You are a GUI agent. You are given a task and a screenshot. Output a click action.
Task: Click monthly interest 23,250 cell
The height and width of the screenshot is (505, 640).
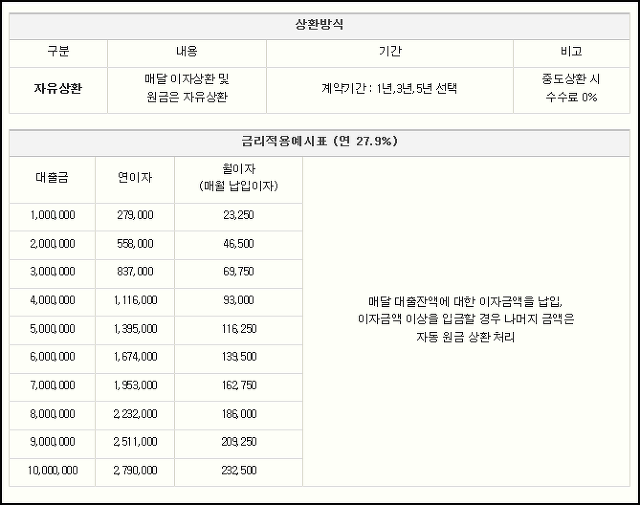point(238,217)
